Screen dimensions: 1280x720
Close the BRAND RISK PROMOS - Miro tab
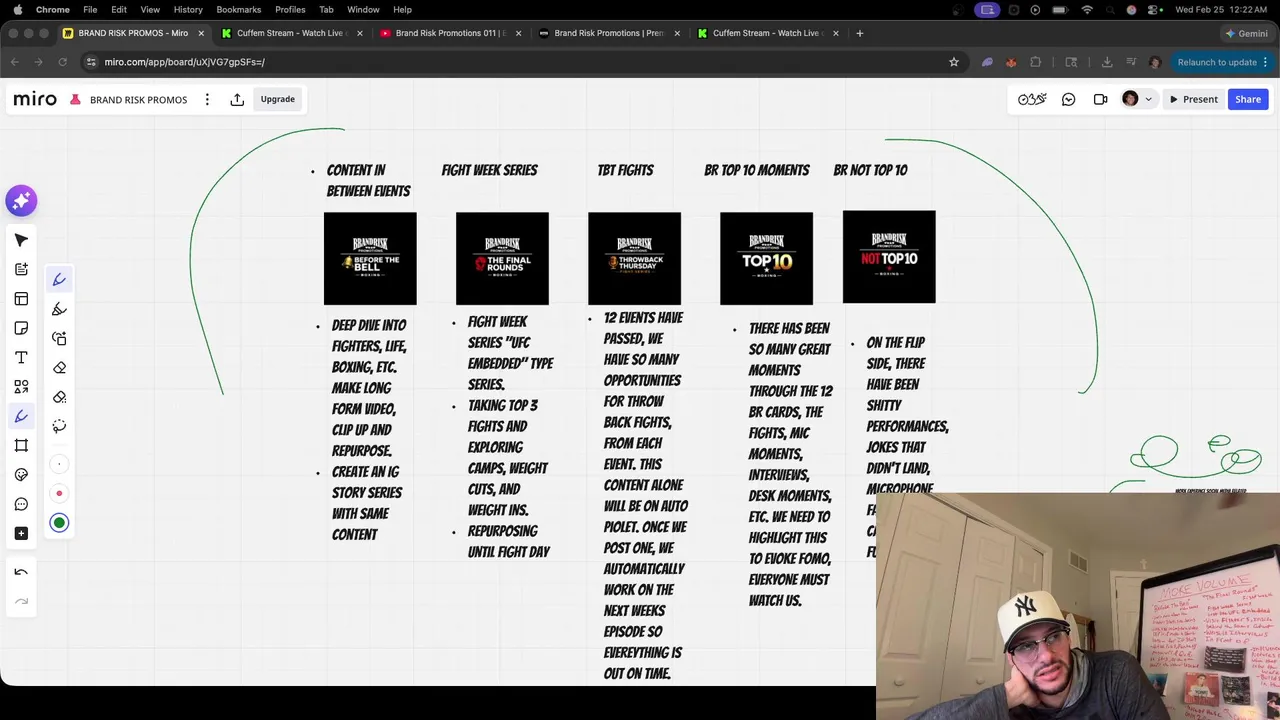pos(201,33)
